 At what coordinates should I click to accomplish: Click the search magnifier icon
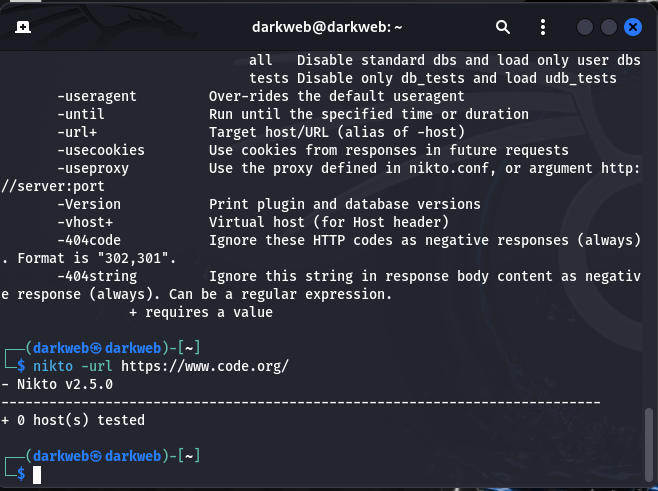tap(503, 27)
